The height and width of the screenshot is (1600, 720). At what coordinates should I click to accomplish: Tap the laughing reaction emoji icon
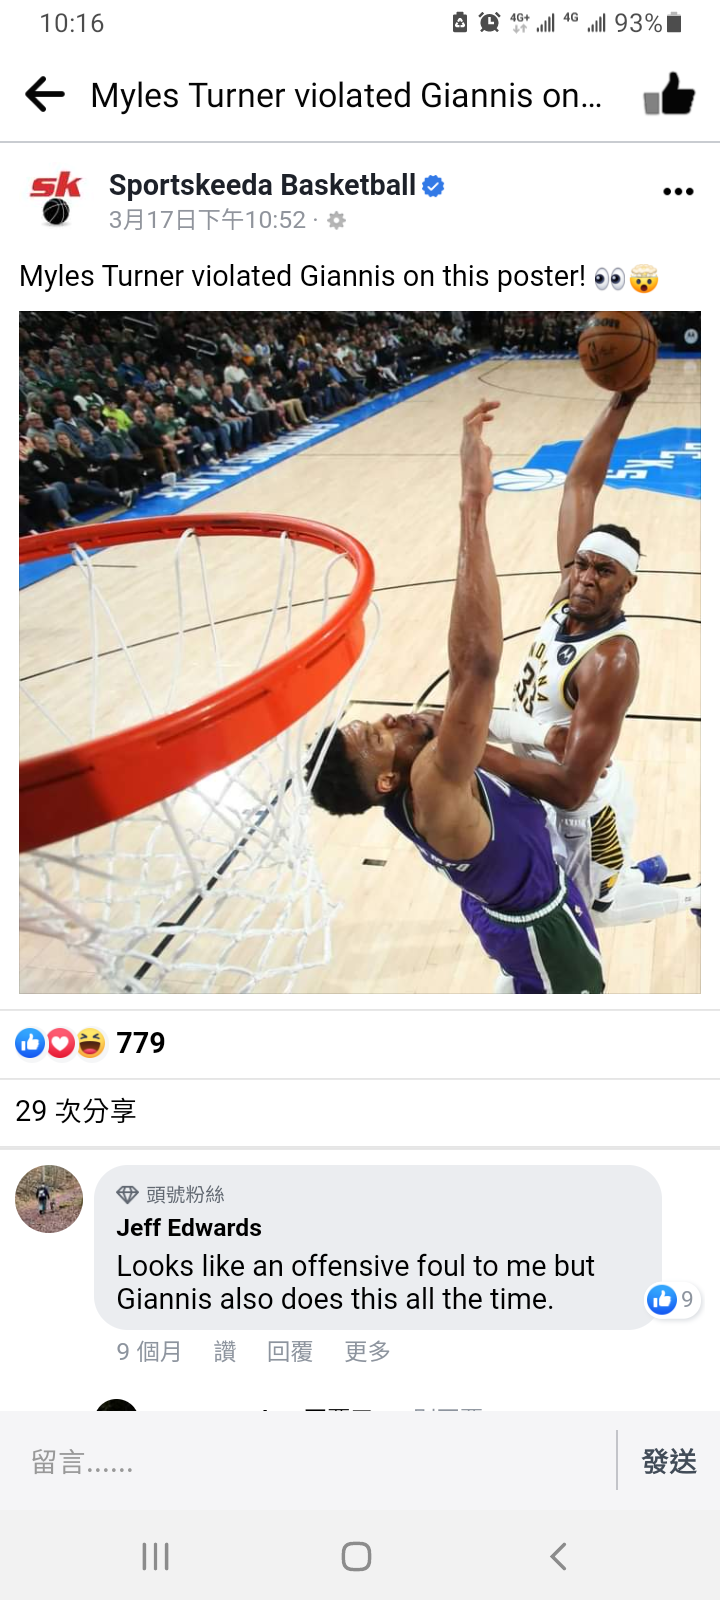coord(91,1043)
